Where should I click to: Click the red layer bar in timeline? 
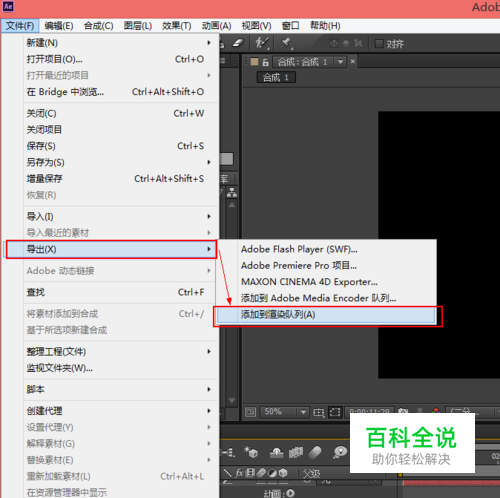pyautogui.click(x=451, y=483)
